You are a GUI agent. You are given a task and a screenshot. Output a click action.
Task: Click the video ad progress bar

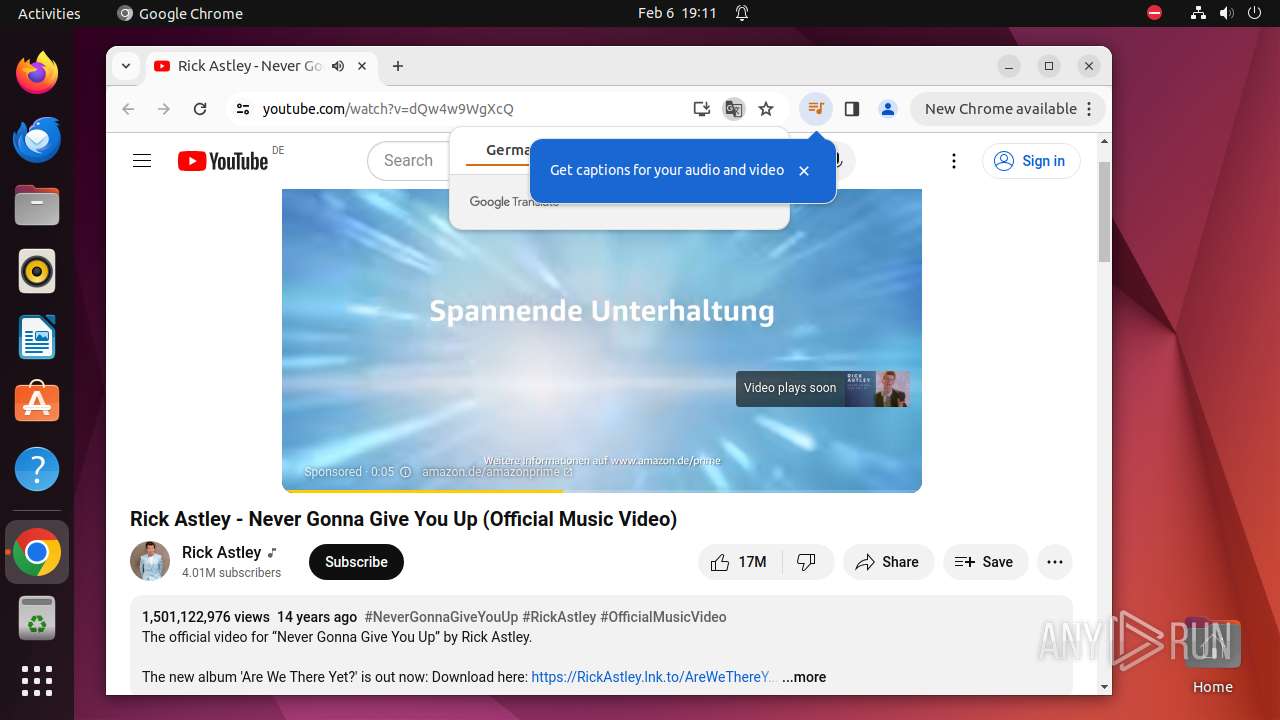pyautogui.click(x=602, y=491)
